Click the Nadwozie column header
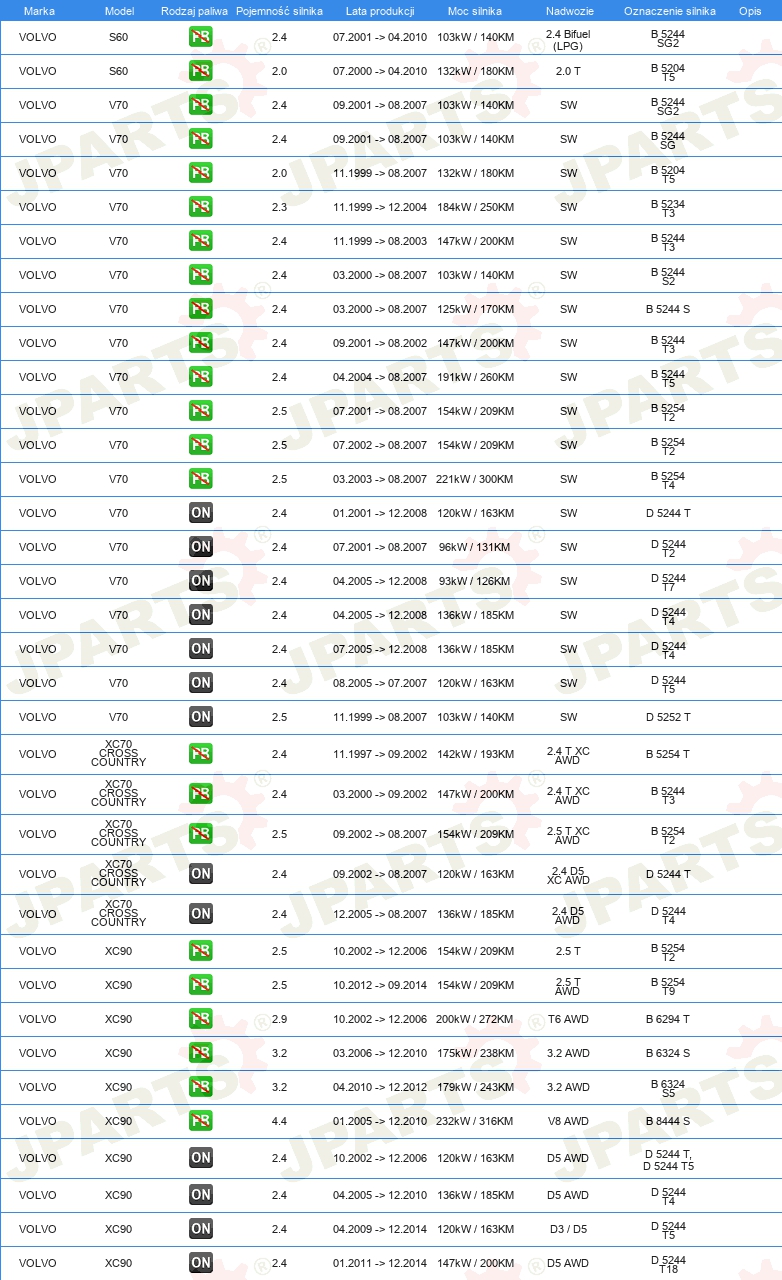 click(x=568, y=10)
